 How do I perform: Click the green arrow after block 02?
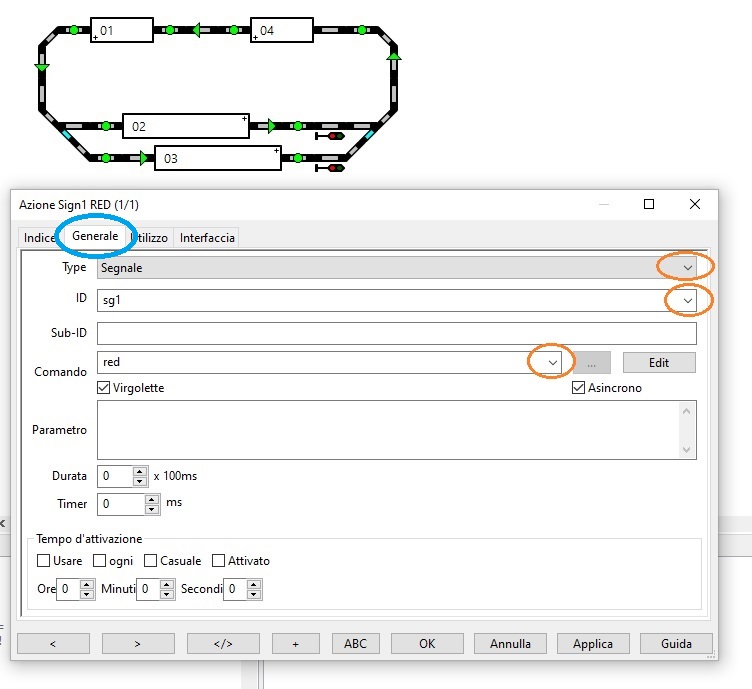272,126
